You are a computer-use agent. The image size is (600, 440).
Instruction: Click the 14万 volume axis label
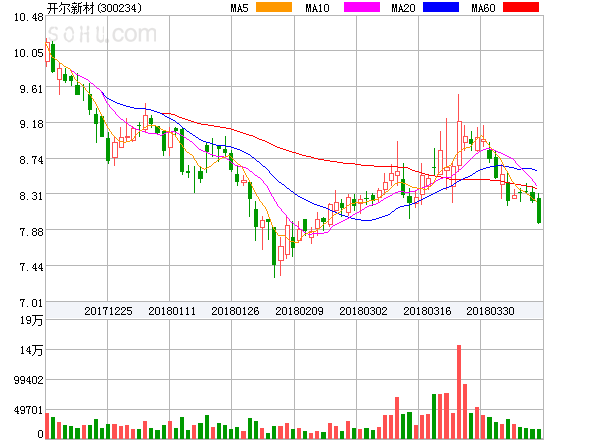(x=31, y=350)
